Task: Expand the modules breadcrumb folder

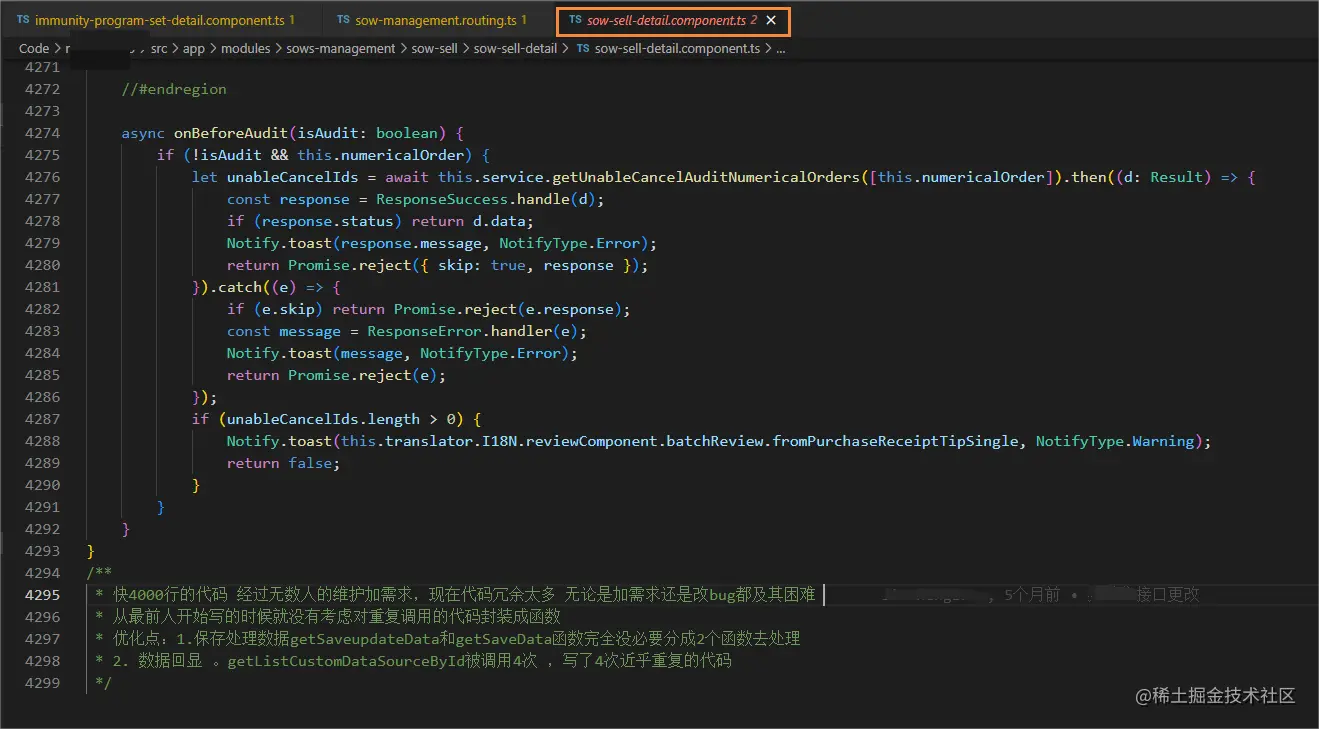Action: point(246,48)
